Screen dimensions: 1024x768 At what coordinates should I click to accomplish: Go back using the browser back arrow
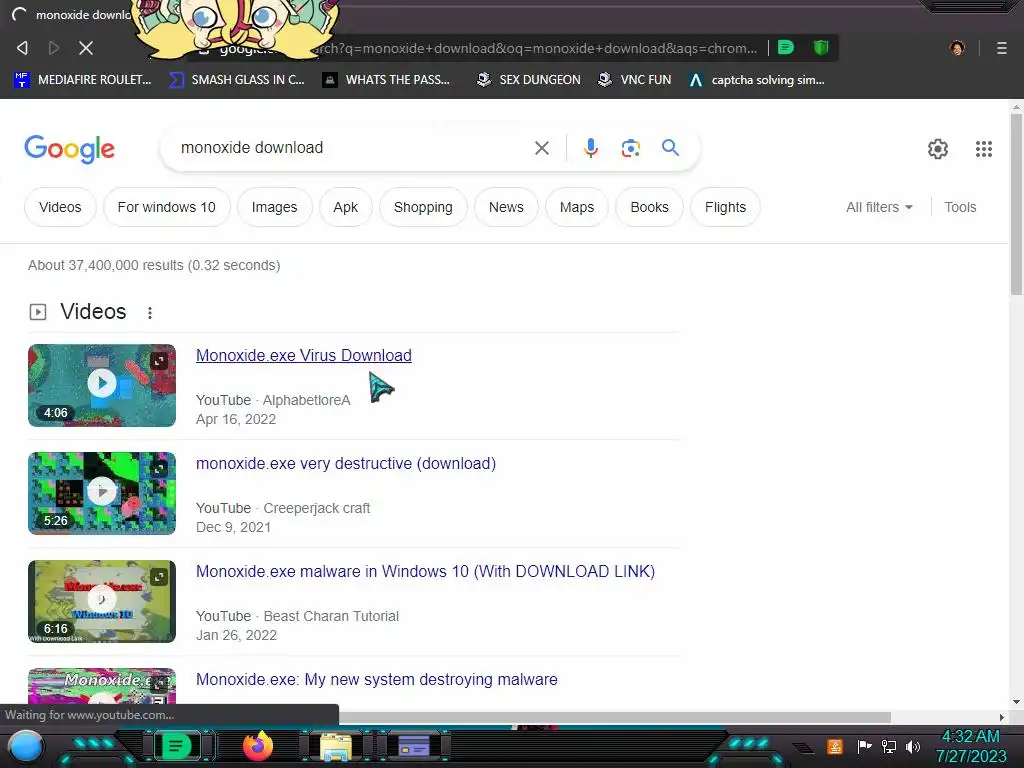(22, 48)
